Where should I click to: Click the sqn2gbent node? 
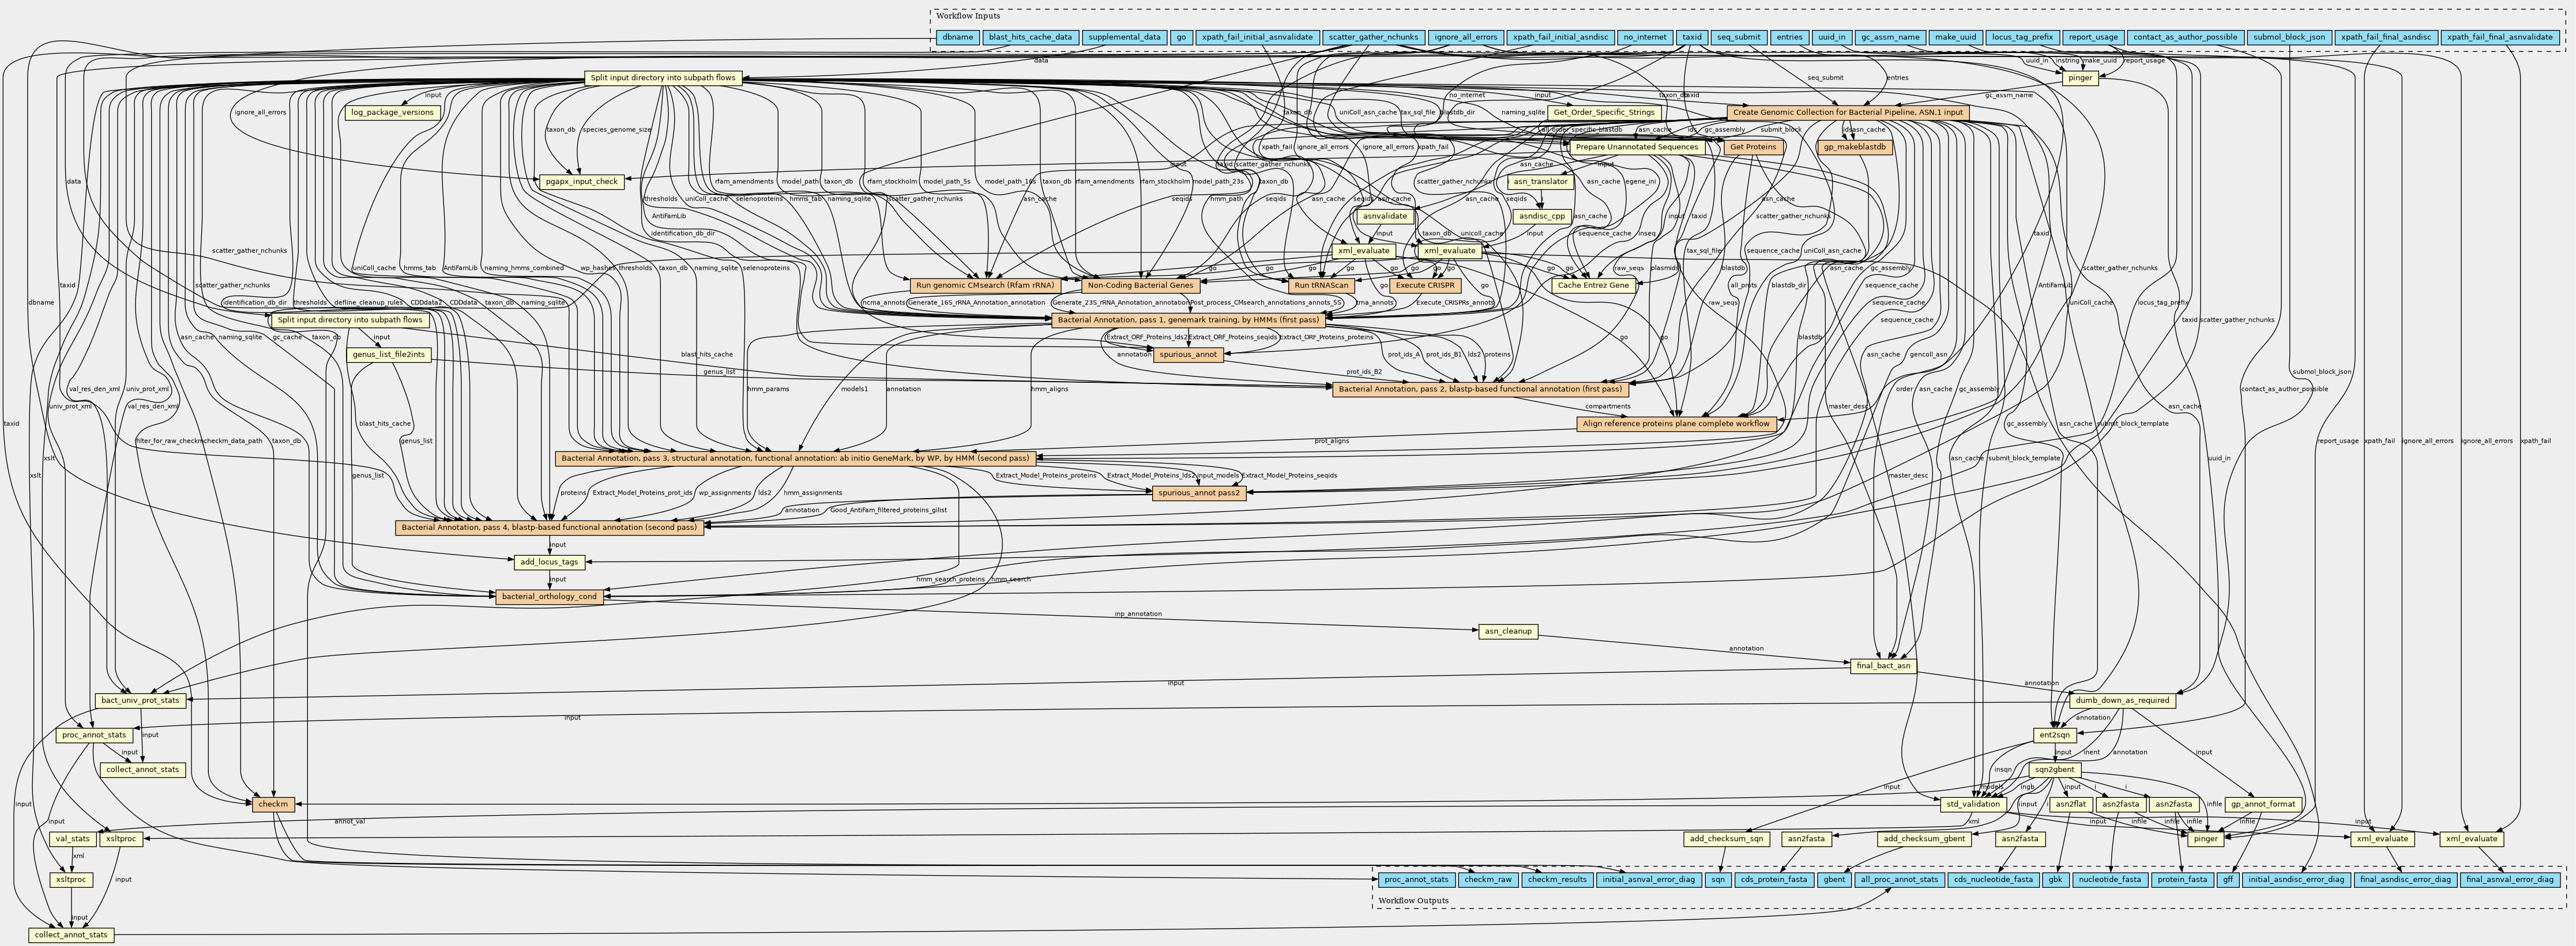click(2054, 770)
